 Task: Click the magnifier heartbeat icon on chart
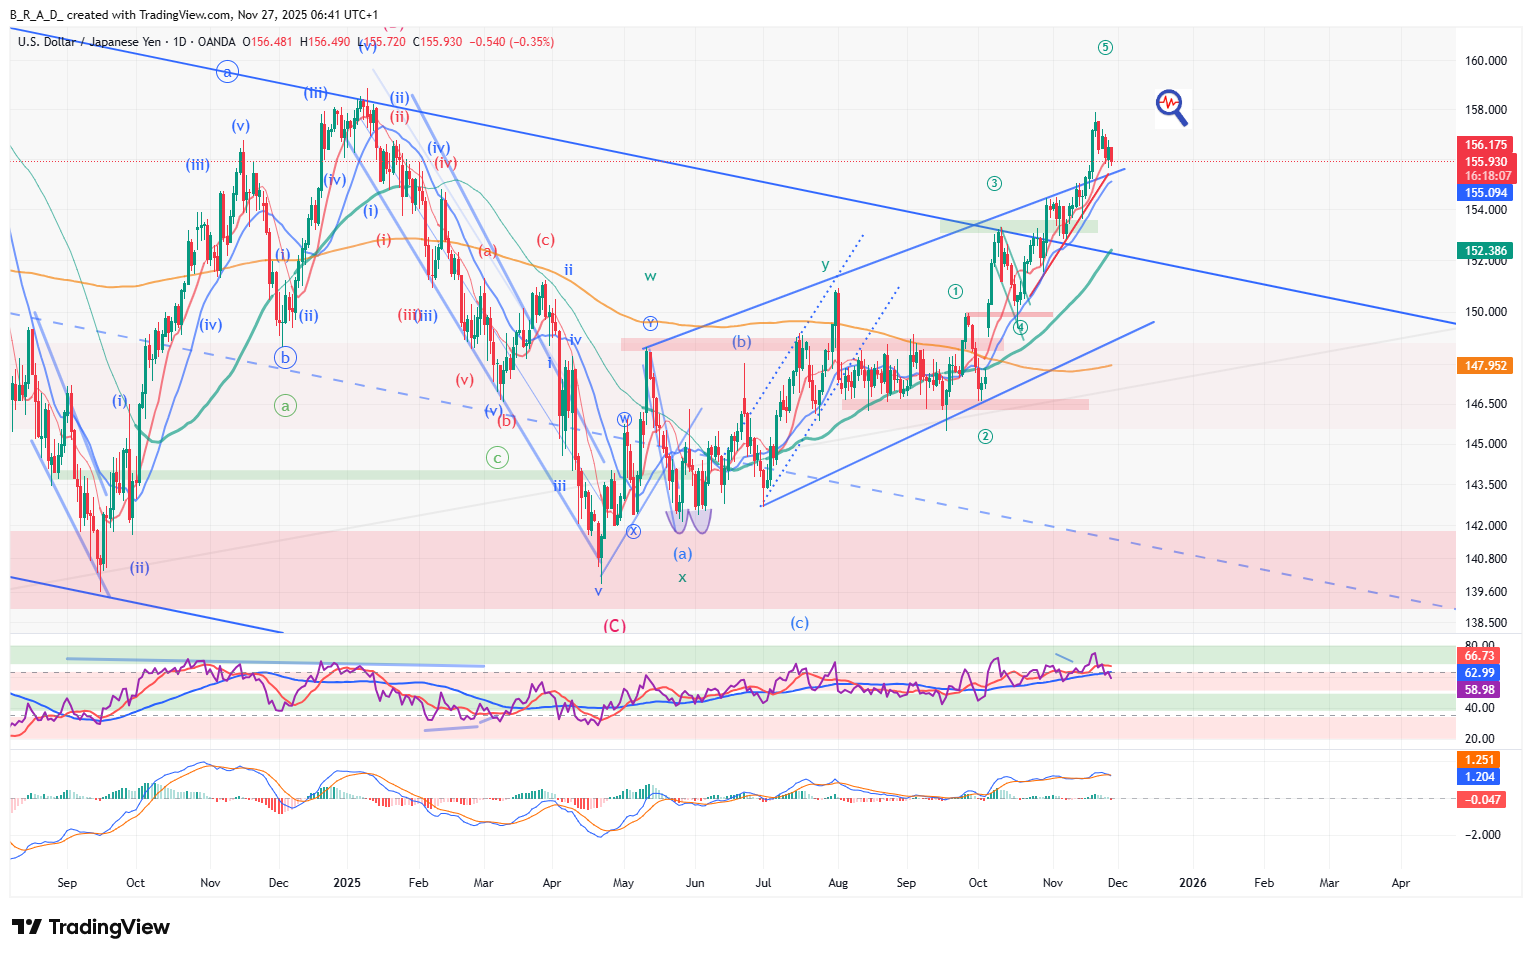coord(1171,106)
